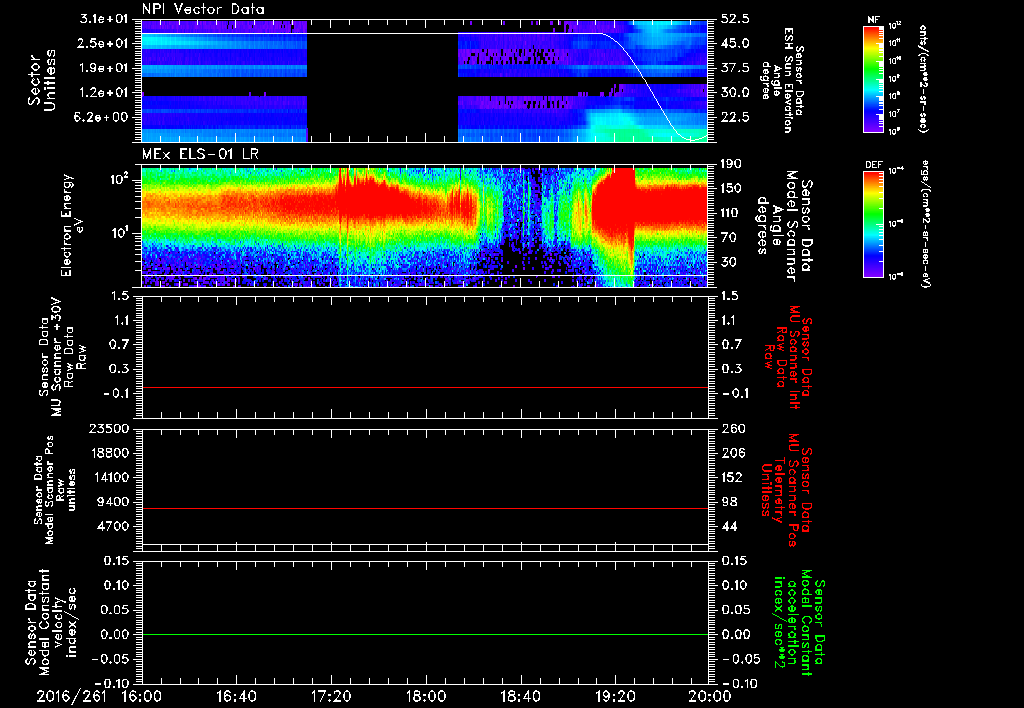Click the 150 scanner angle tick label
The image size is (1024, 708).
[x=733, y=188]
